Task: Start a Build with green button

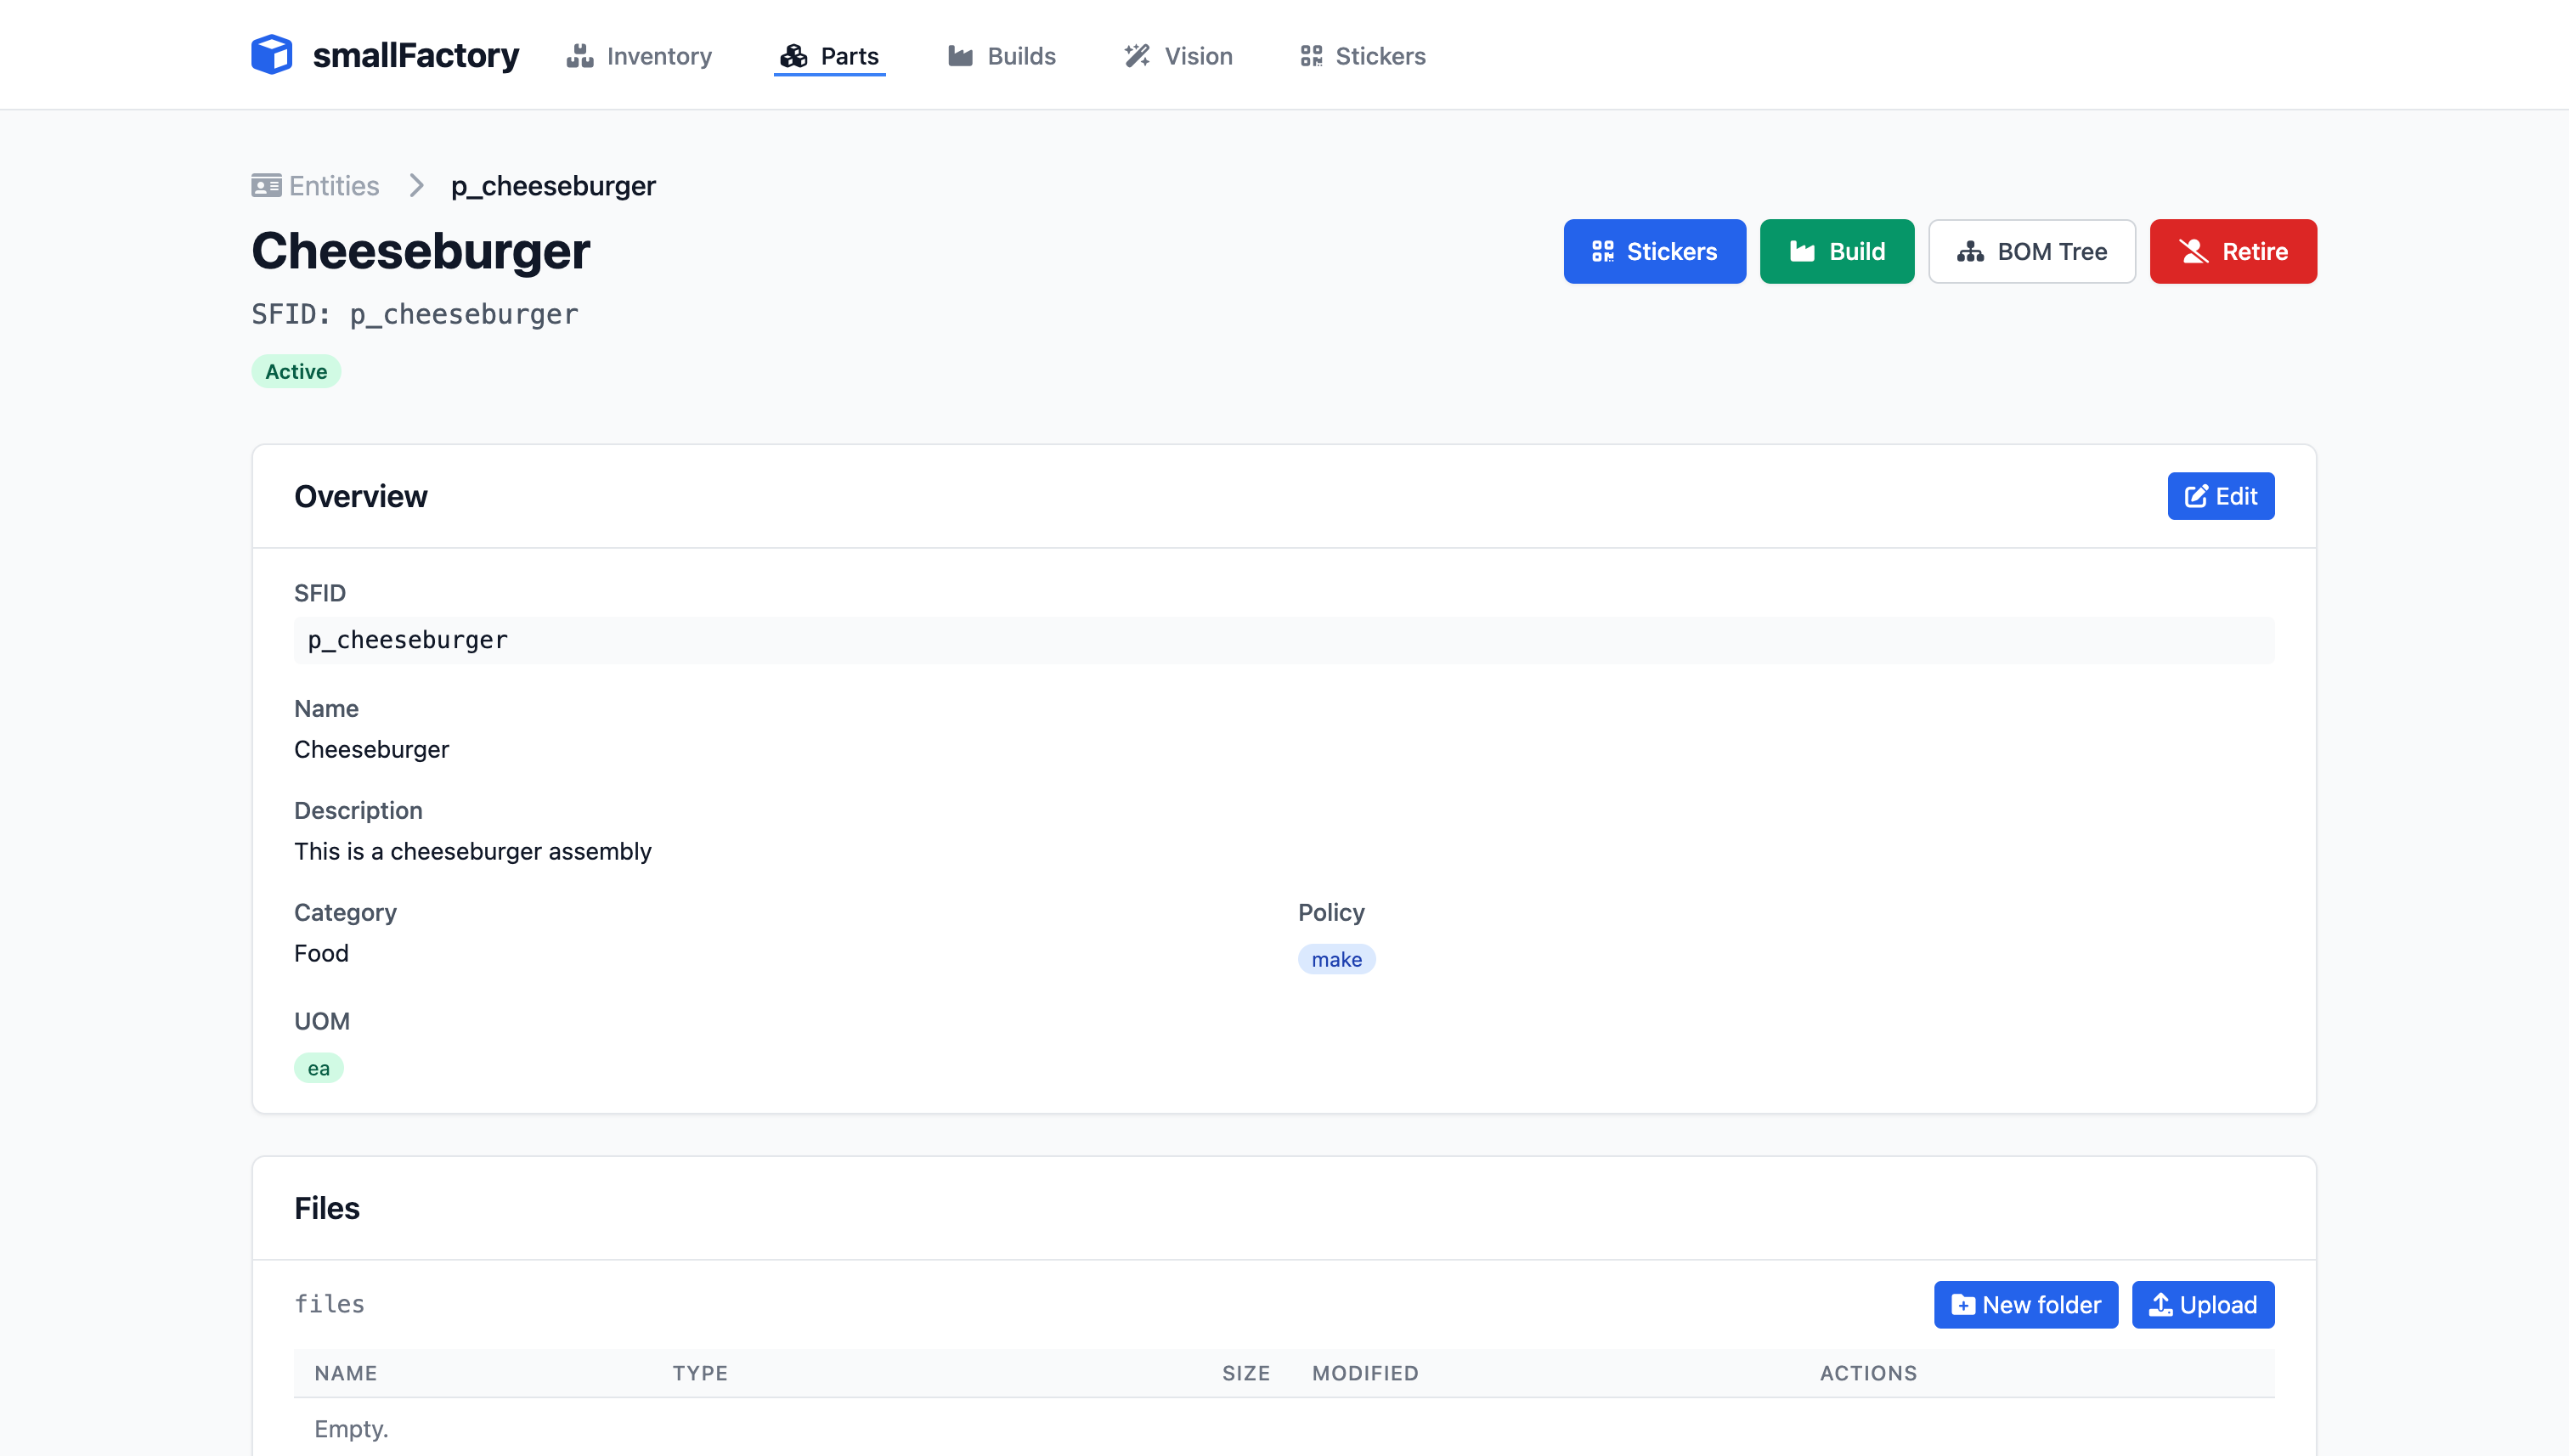Action: [1836, 251]
